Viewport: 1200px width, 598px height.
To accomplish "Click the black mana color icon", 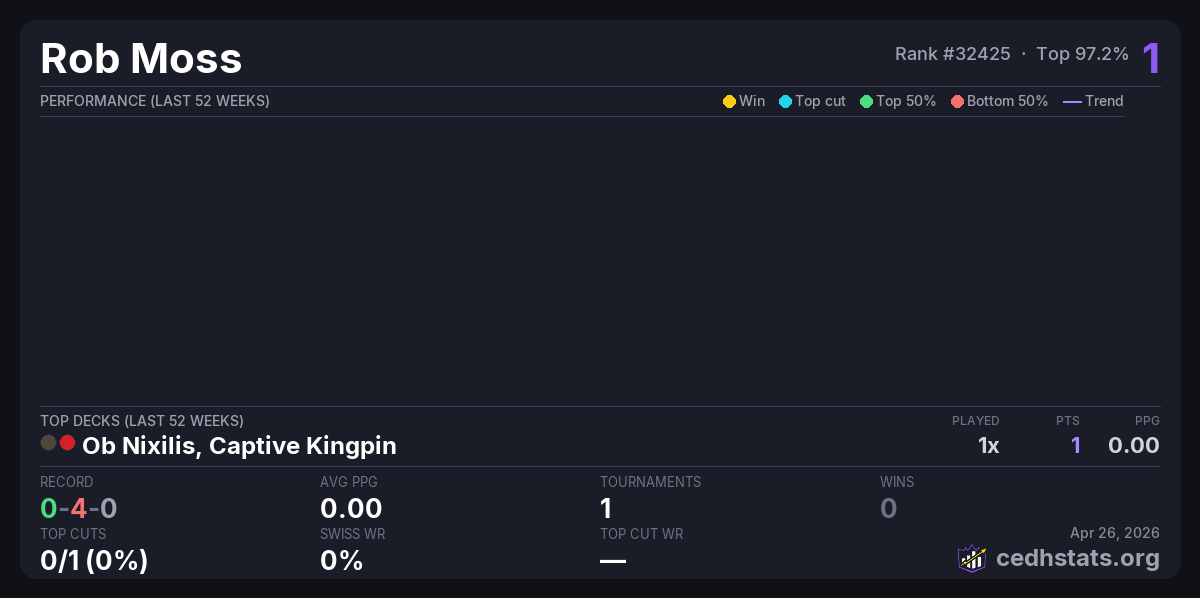I will 48,442.
